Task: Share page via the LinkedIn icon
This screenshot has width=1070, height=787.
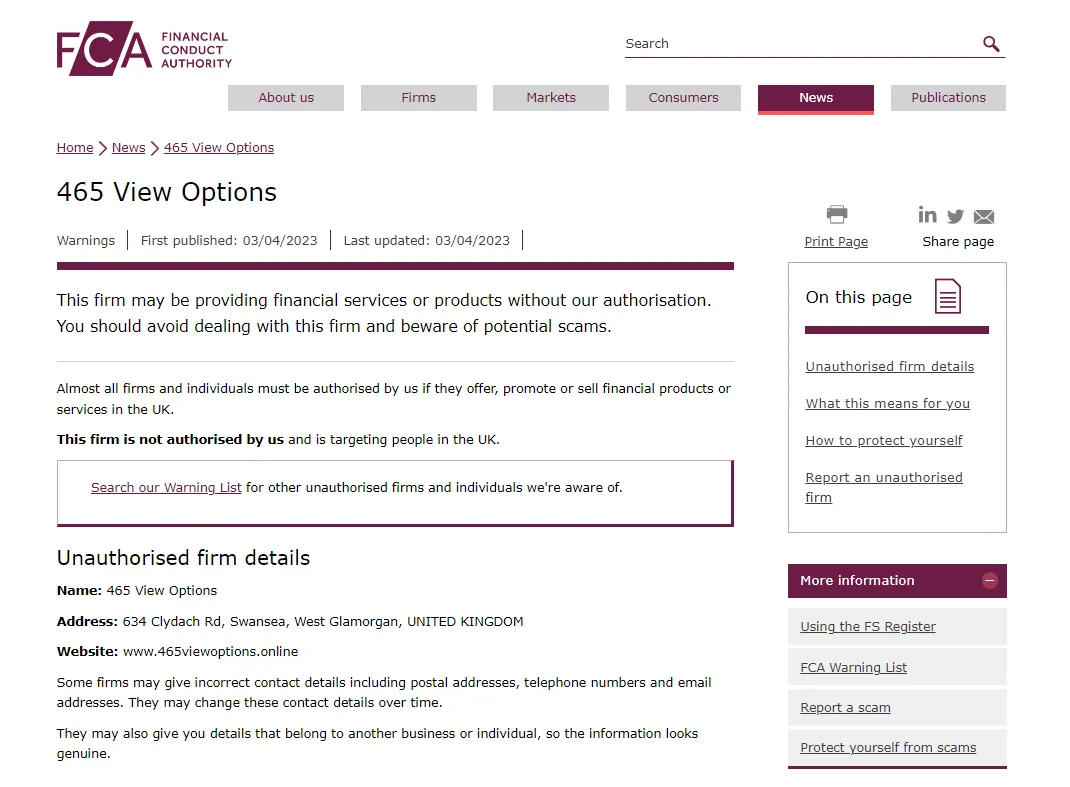Action: click(x=927, y=215)
